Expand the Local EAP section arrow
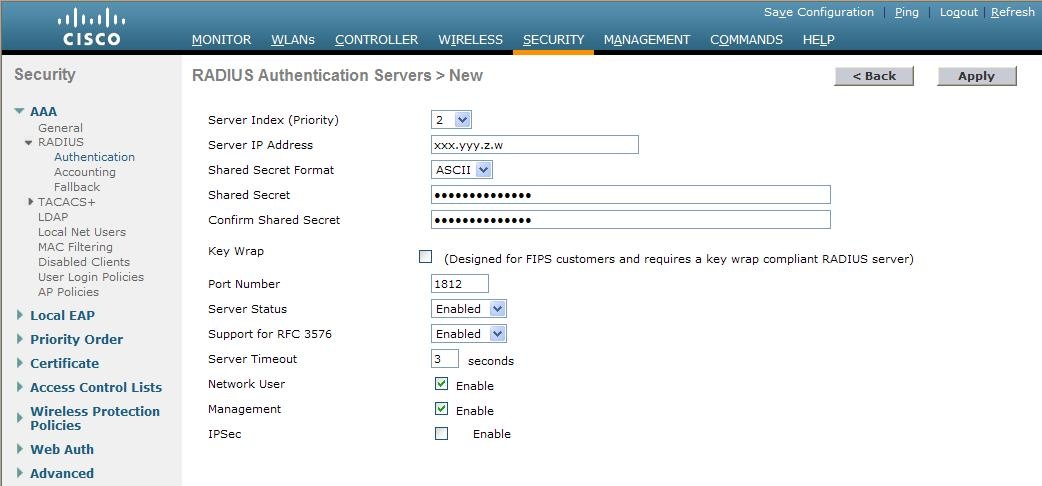 pos(20,315)
